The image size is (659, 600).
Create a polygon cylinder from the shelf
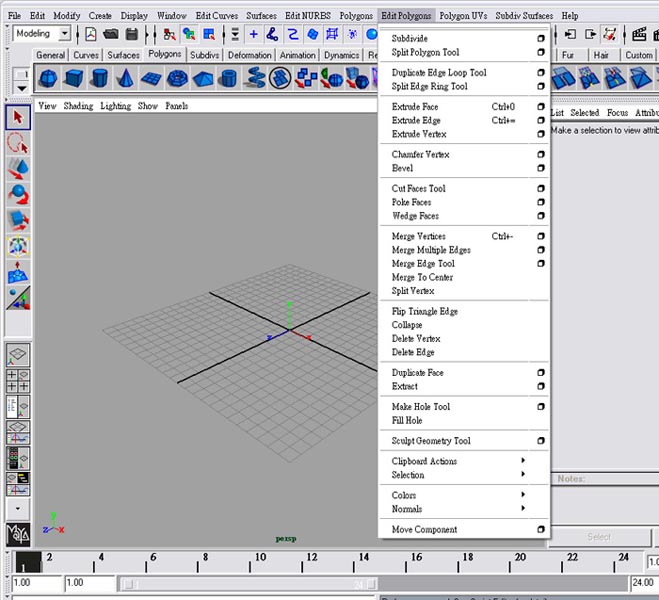(x=99, y=79)
